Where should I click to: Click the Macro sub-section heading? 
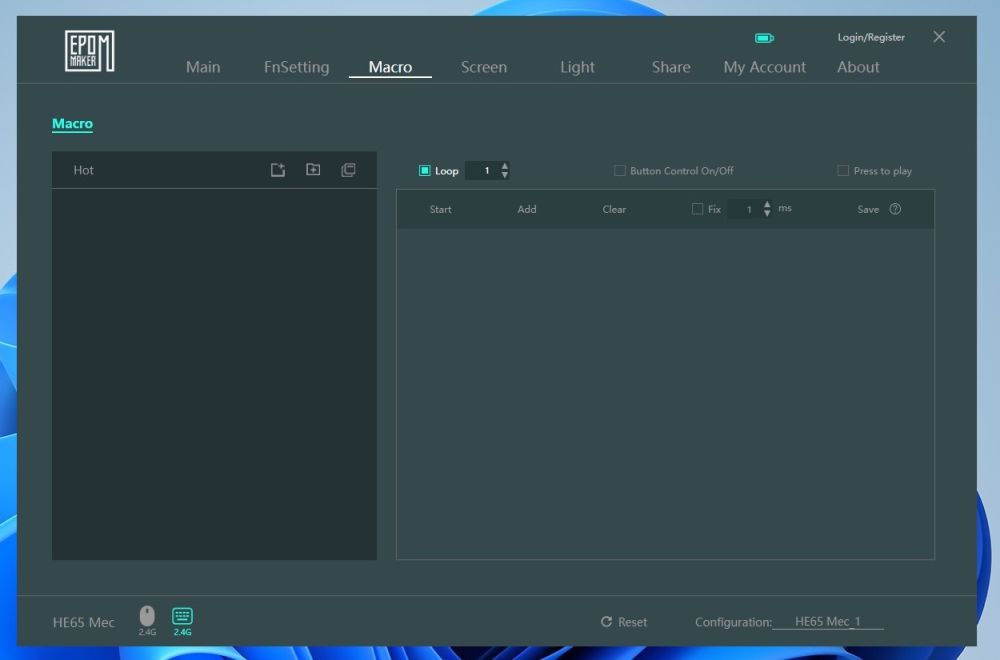[72, 124]
